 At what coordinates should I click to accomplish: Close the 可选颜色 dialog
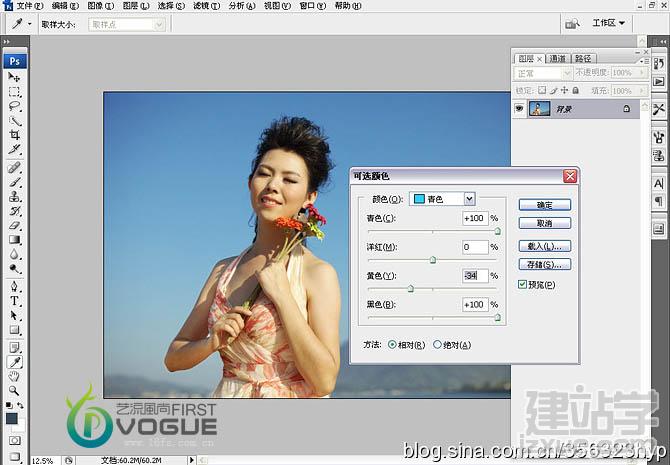(x=570, y=176)
